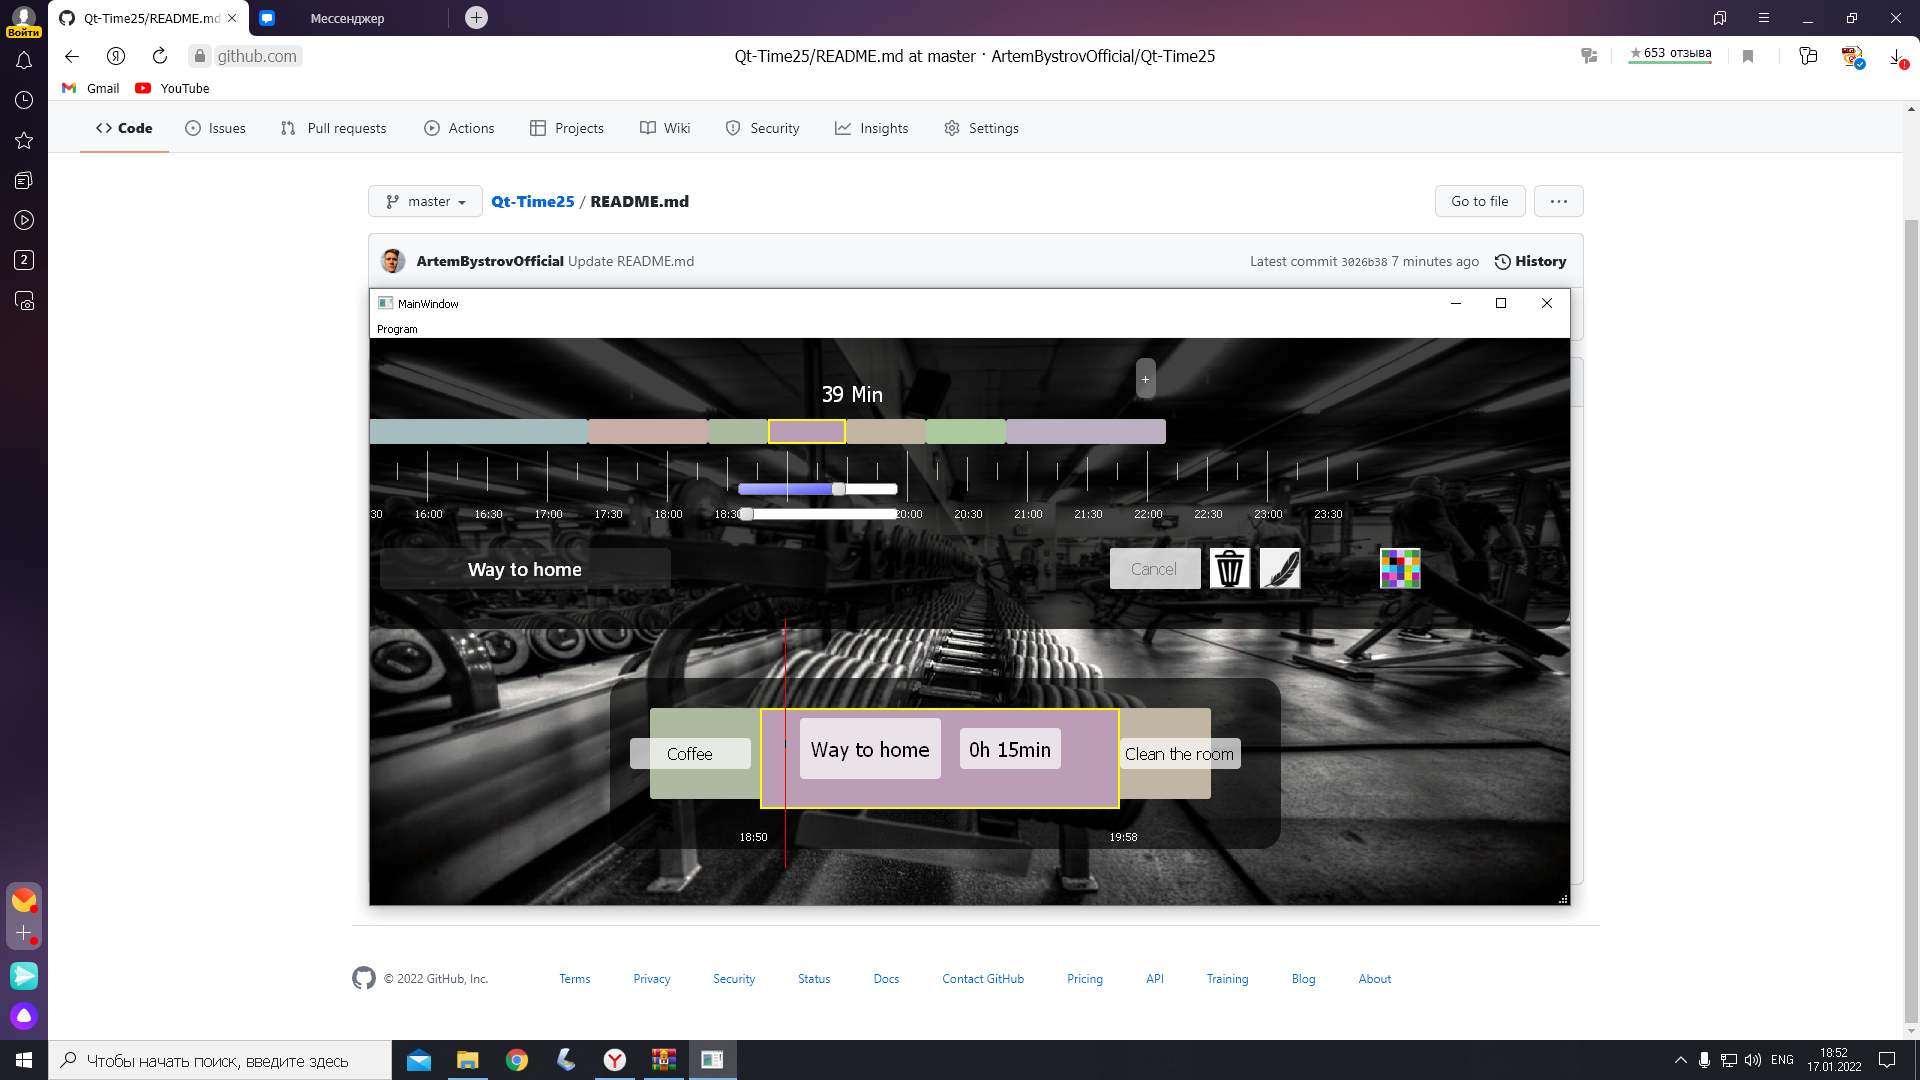Delete the task using the trash icon
The width and height of the screenshot is (1920, 1080).
point(1230,568)
